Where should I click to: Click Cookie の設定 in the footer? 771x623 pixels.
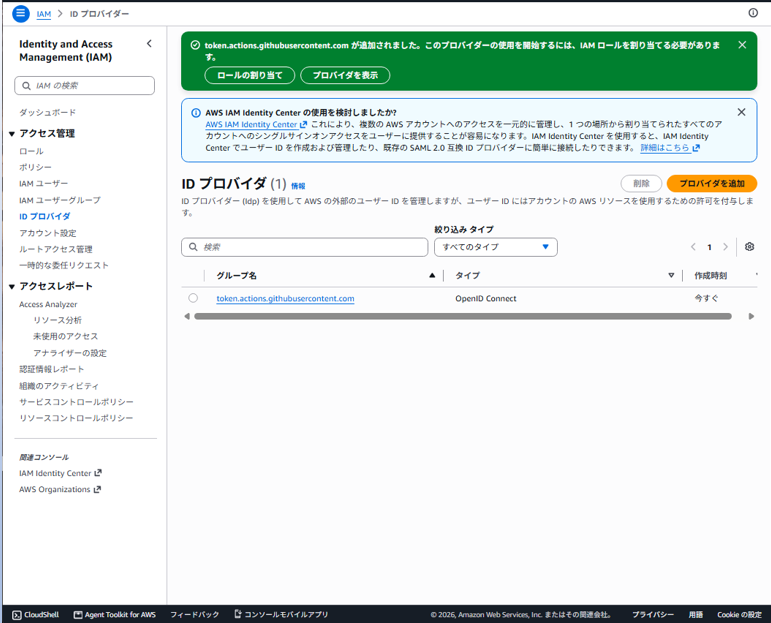tap(739, 615)
